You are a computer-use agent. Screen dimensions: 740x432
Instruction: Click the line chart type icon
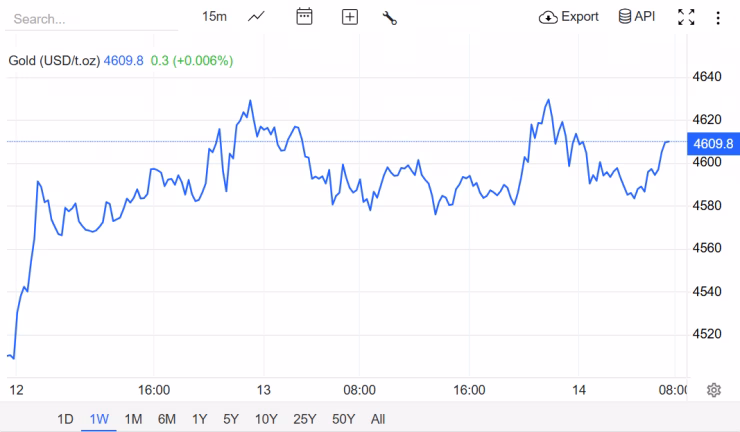click(x=257, y=17)
